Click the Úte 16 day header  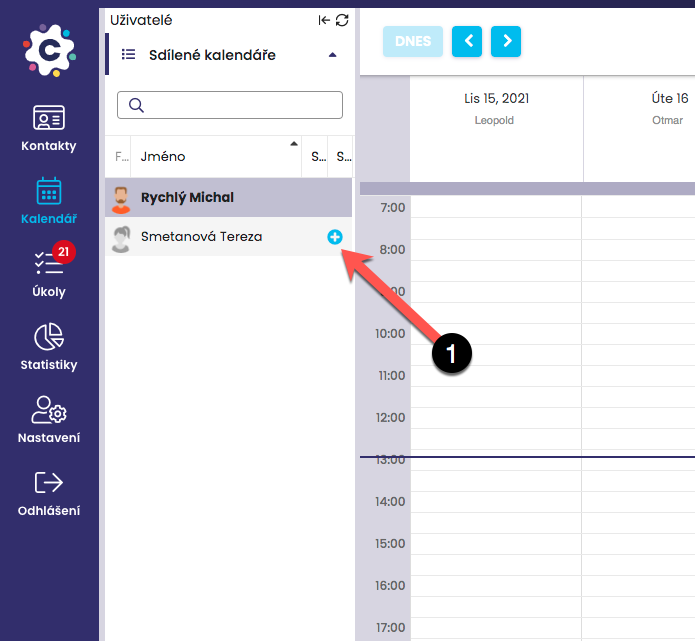tap(670, 98)
